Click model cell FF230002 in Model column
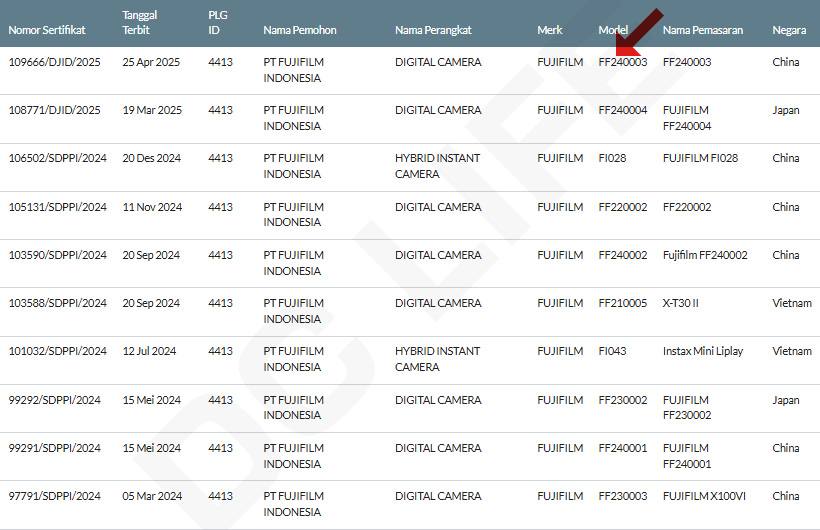820x530 pixels. tap(623, 400)
